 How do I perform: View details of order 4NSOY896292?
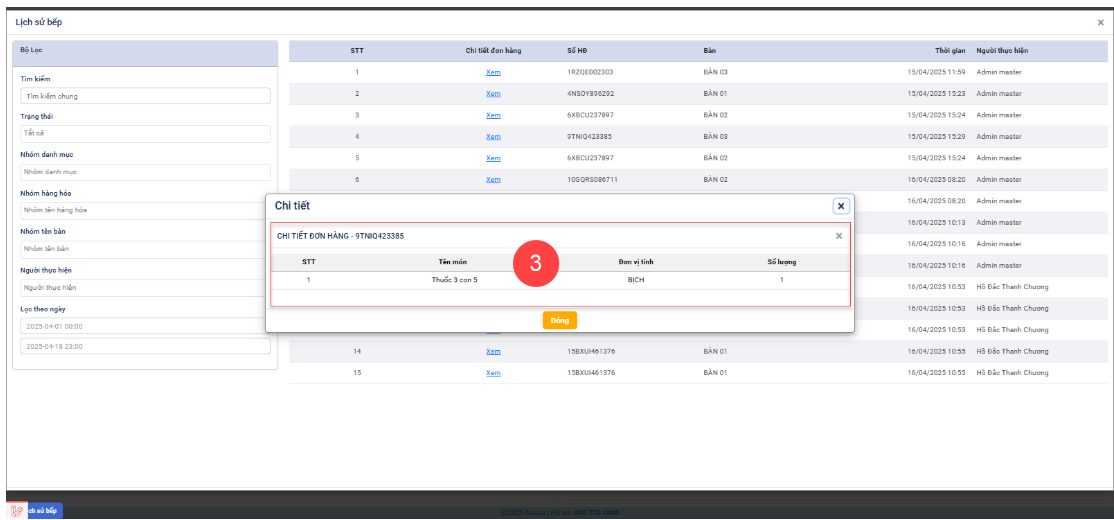493,93
